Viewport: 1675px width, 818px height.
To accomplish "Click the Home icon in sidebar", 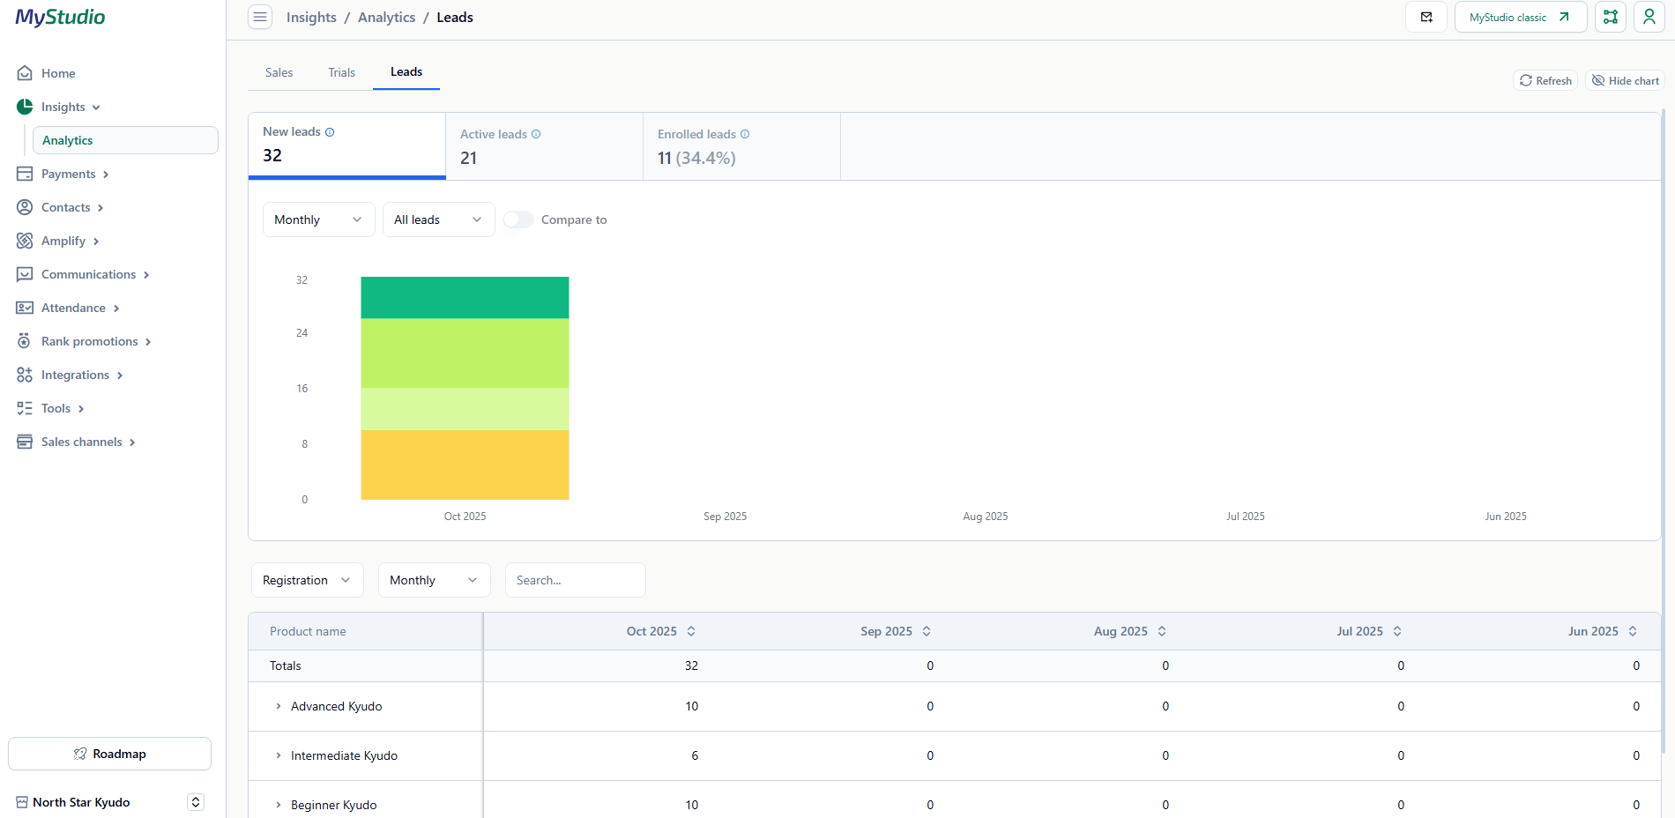I will click(x=25, y=73).
